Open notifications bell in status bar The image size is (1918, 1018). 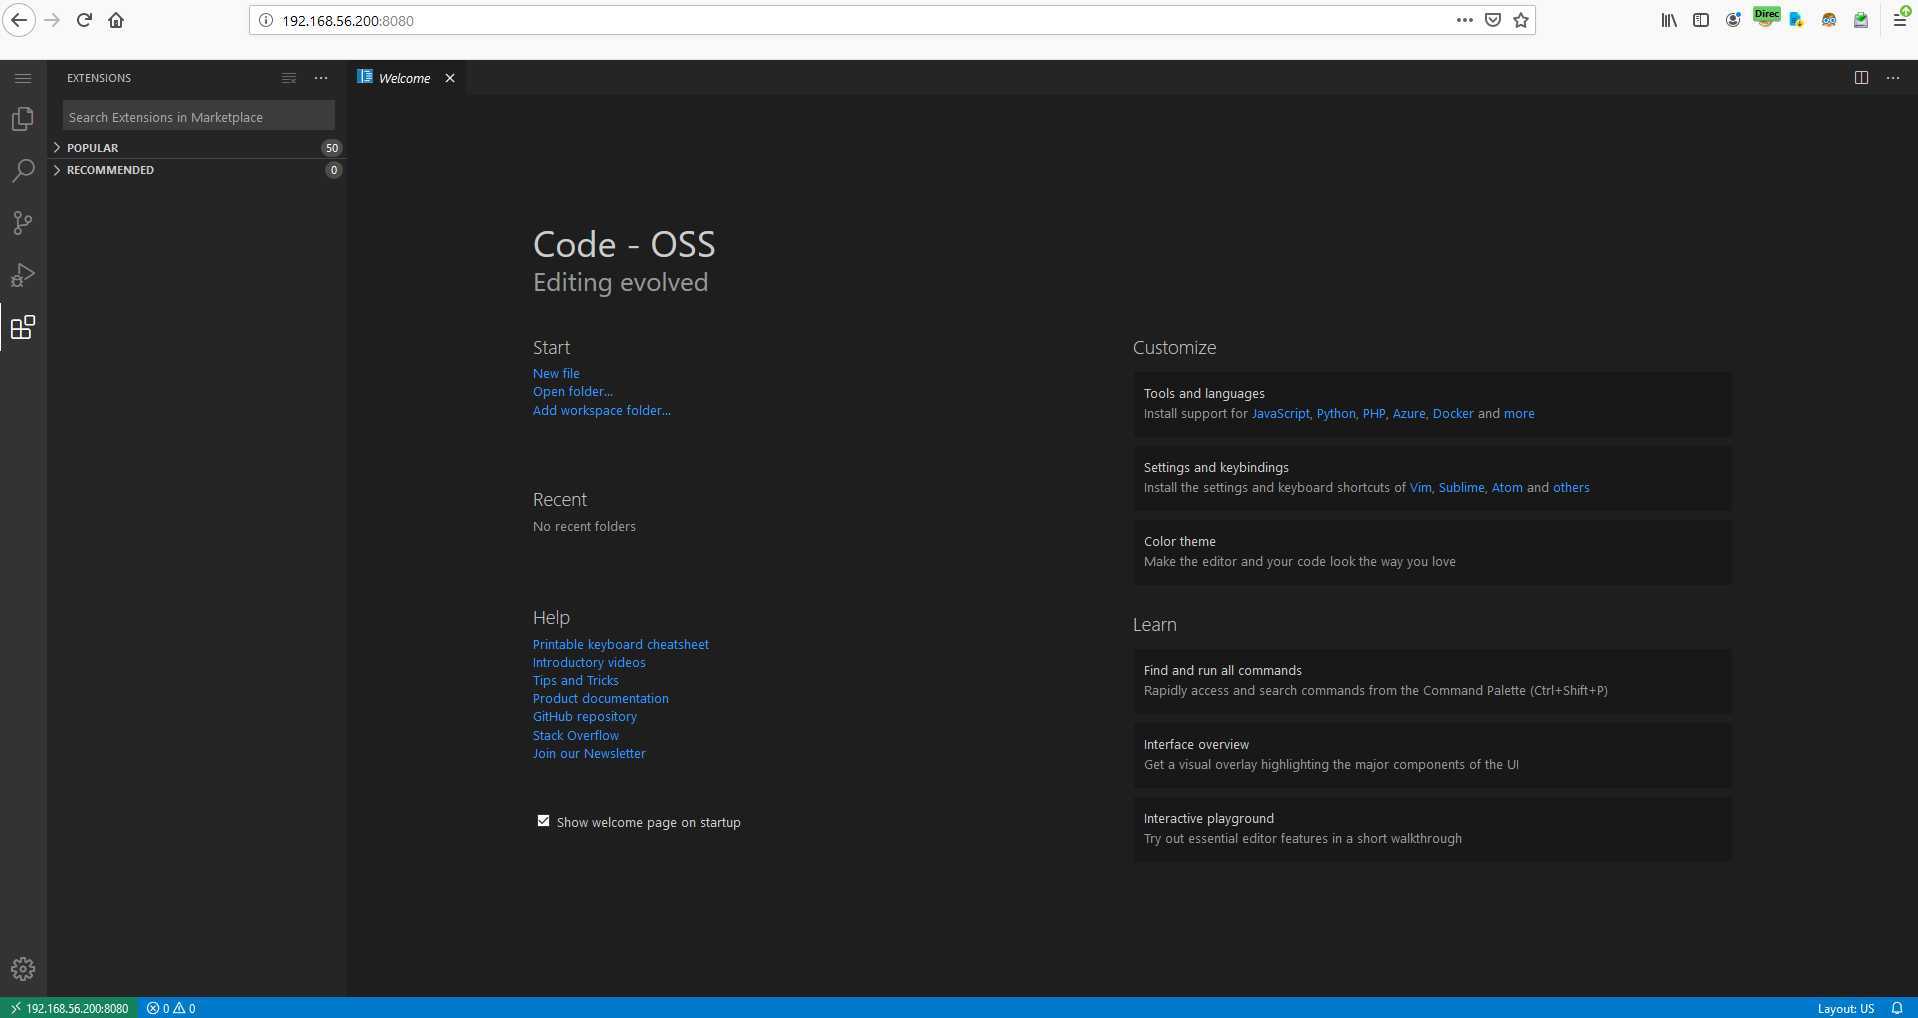tap(1897, 1008)
